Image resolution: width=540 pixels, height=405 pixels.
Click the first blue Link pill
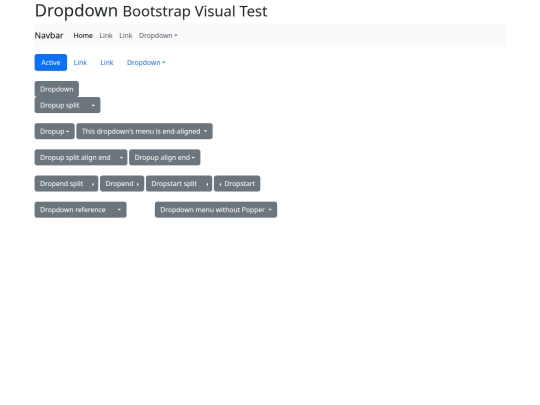point(80,62)
